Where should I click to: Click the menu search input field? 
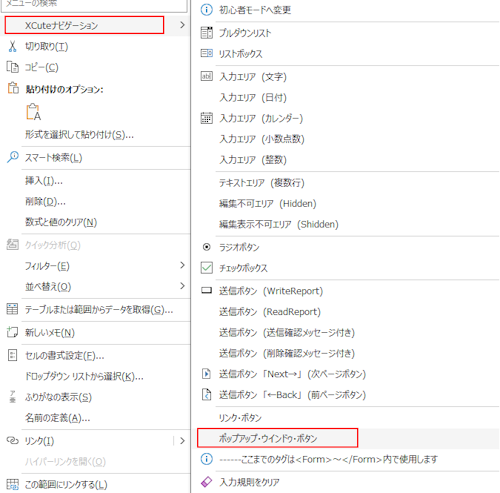[94, 5]
